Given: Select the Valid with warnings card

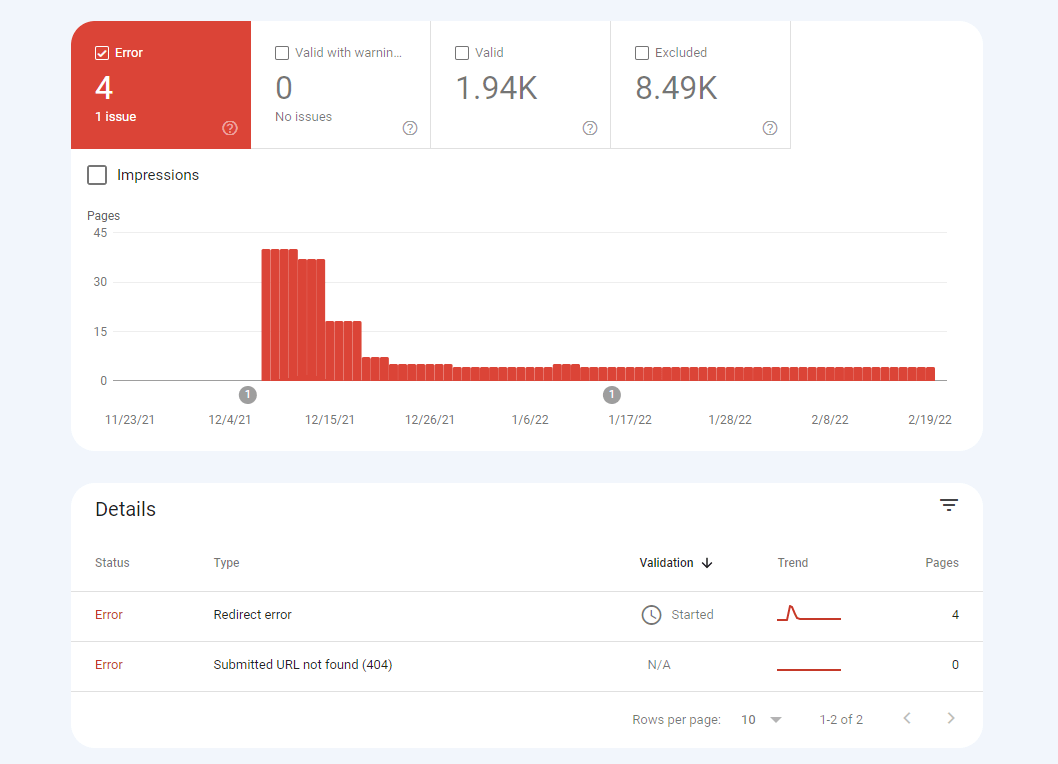Looking at the screenshot, I should pyautogui.click(x=340, y=84).
